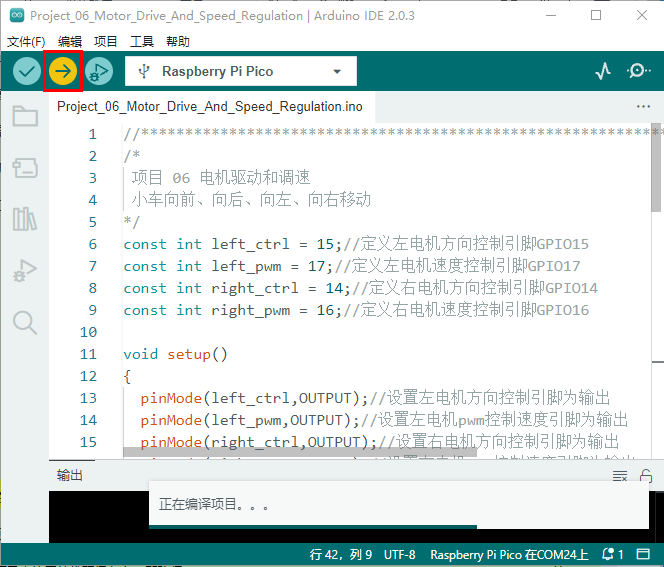664x567 pixels.
Task: Click the Upload arrow button
Action: [x=63, y=71]
